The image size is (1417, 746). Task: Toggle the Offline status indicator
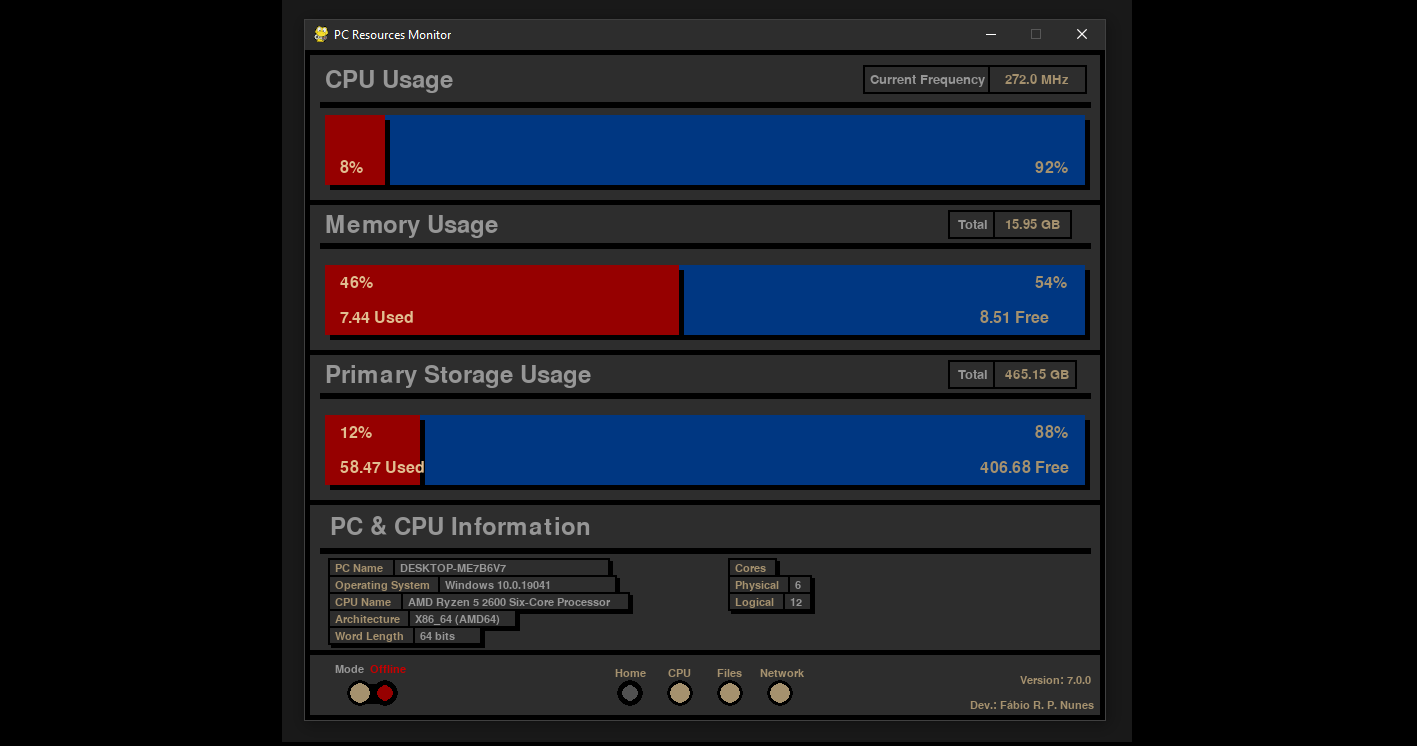tap(386, 692)
